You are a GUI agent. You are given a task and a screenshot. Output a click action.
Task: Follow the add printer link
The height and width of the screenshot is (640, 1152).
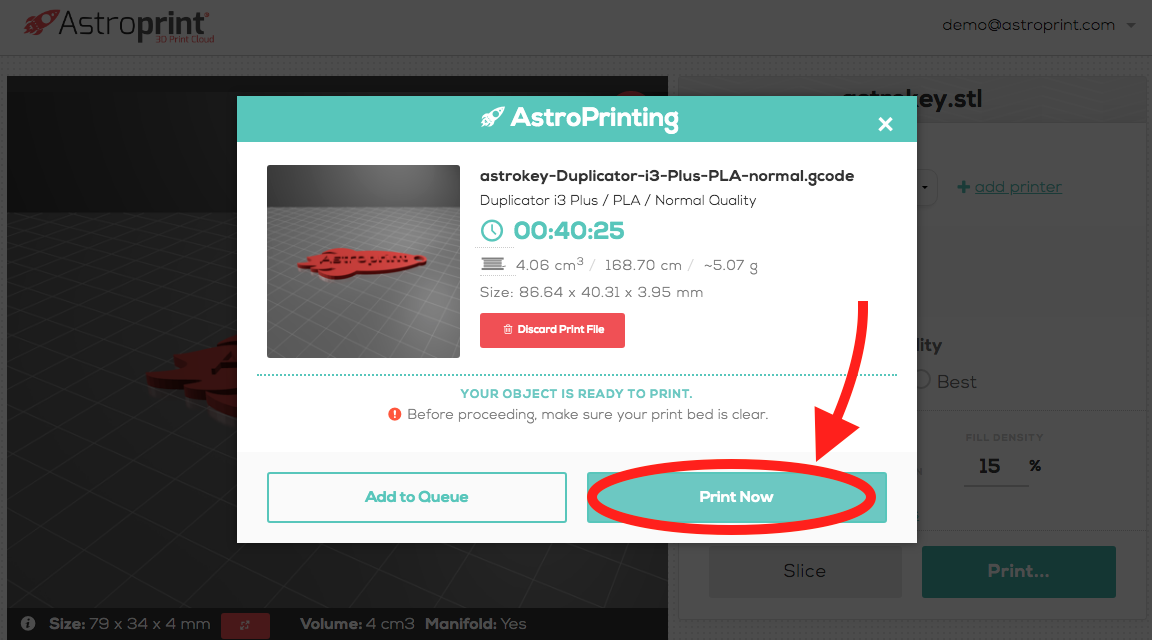[1017, 187]
